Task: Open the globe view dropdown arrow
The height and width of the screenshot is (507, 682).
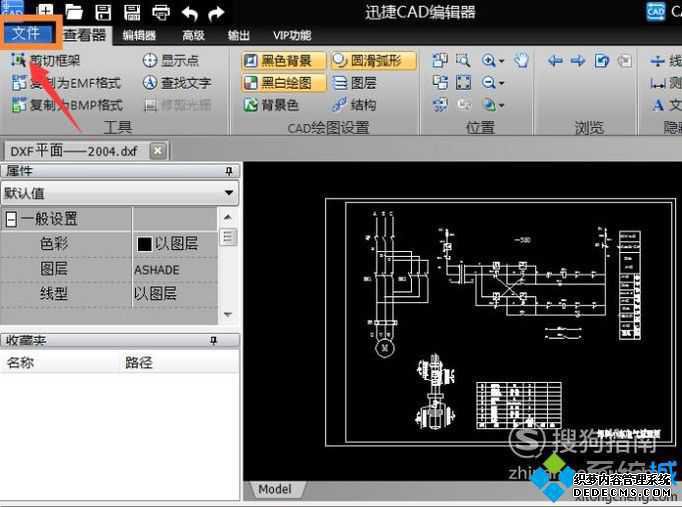Action: [501, 105]
